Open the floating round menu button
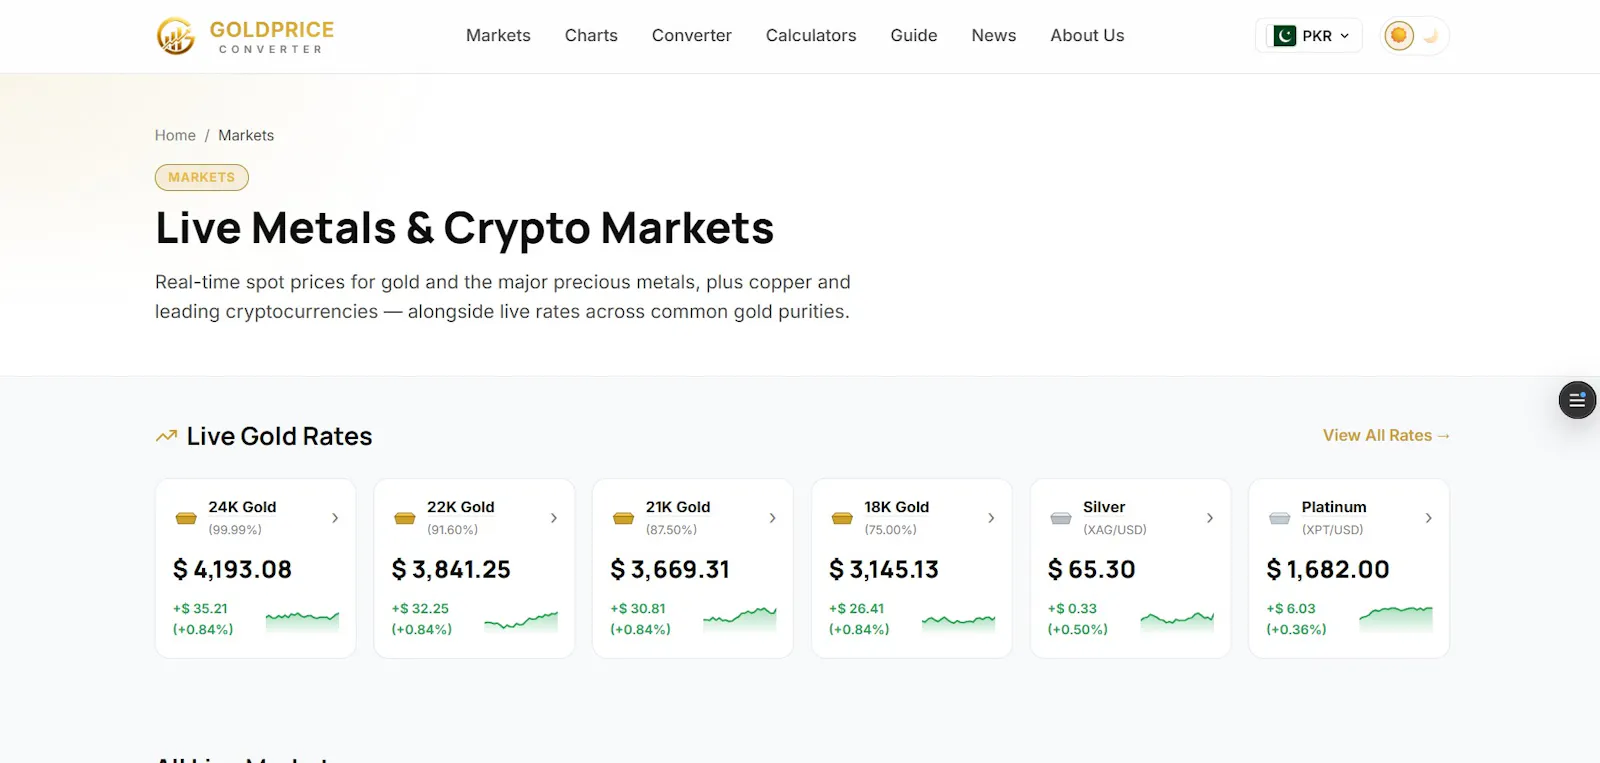This screenshot has height=763, width=1600. coord(1577,400)
